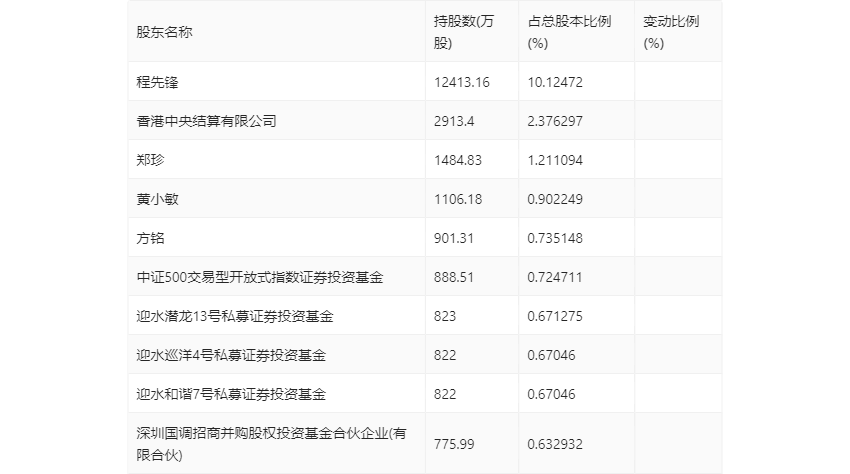Select shareholder name 黄小敏
Screen dimensions: 850x474
tap(157, 199)
